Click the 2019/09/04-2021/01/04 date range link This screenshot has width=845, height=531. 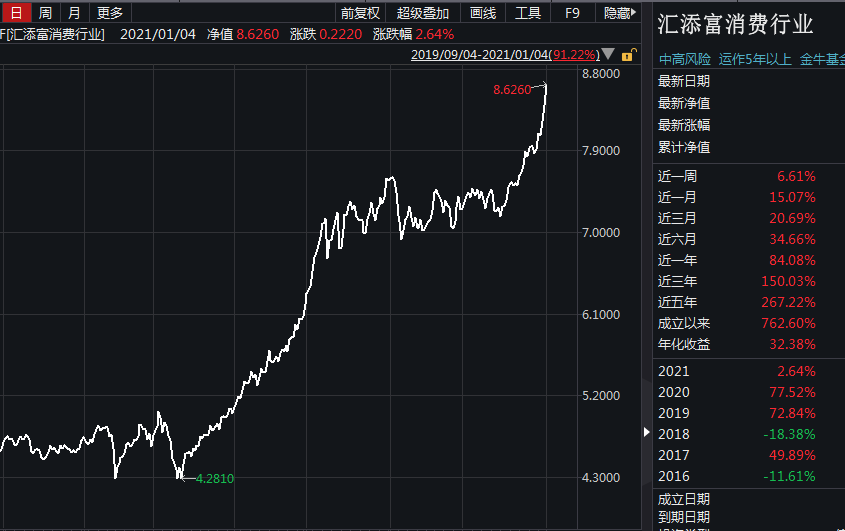505,54
